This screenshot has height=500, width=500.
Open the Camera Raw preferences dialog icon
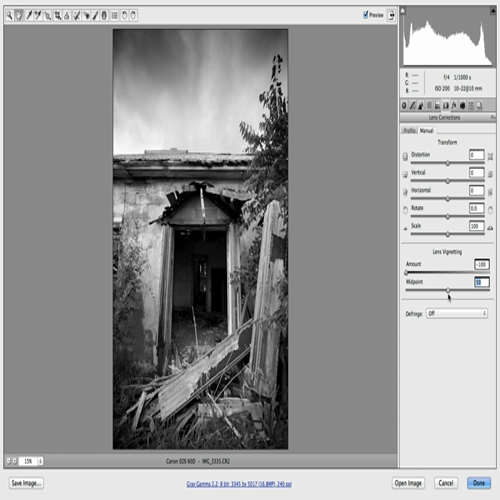click(x=114, y=15)
